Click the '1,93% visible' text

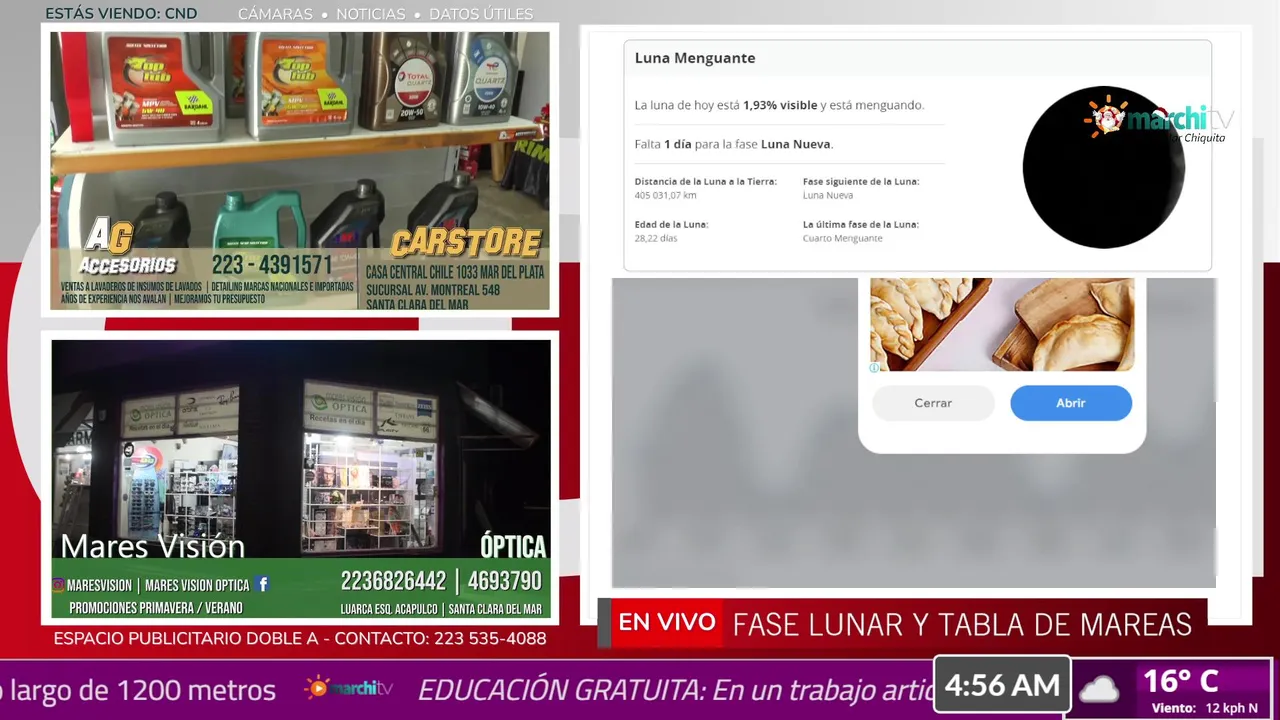click(x=780, y=105)
